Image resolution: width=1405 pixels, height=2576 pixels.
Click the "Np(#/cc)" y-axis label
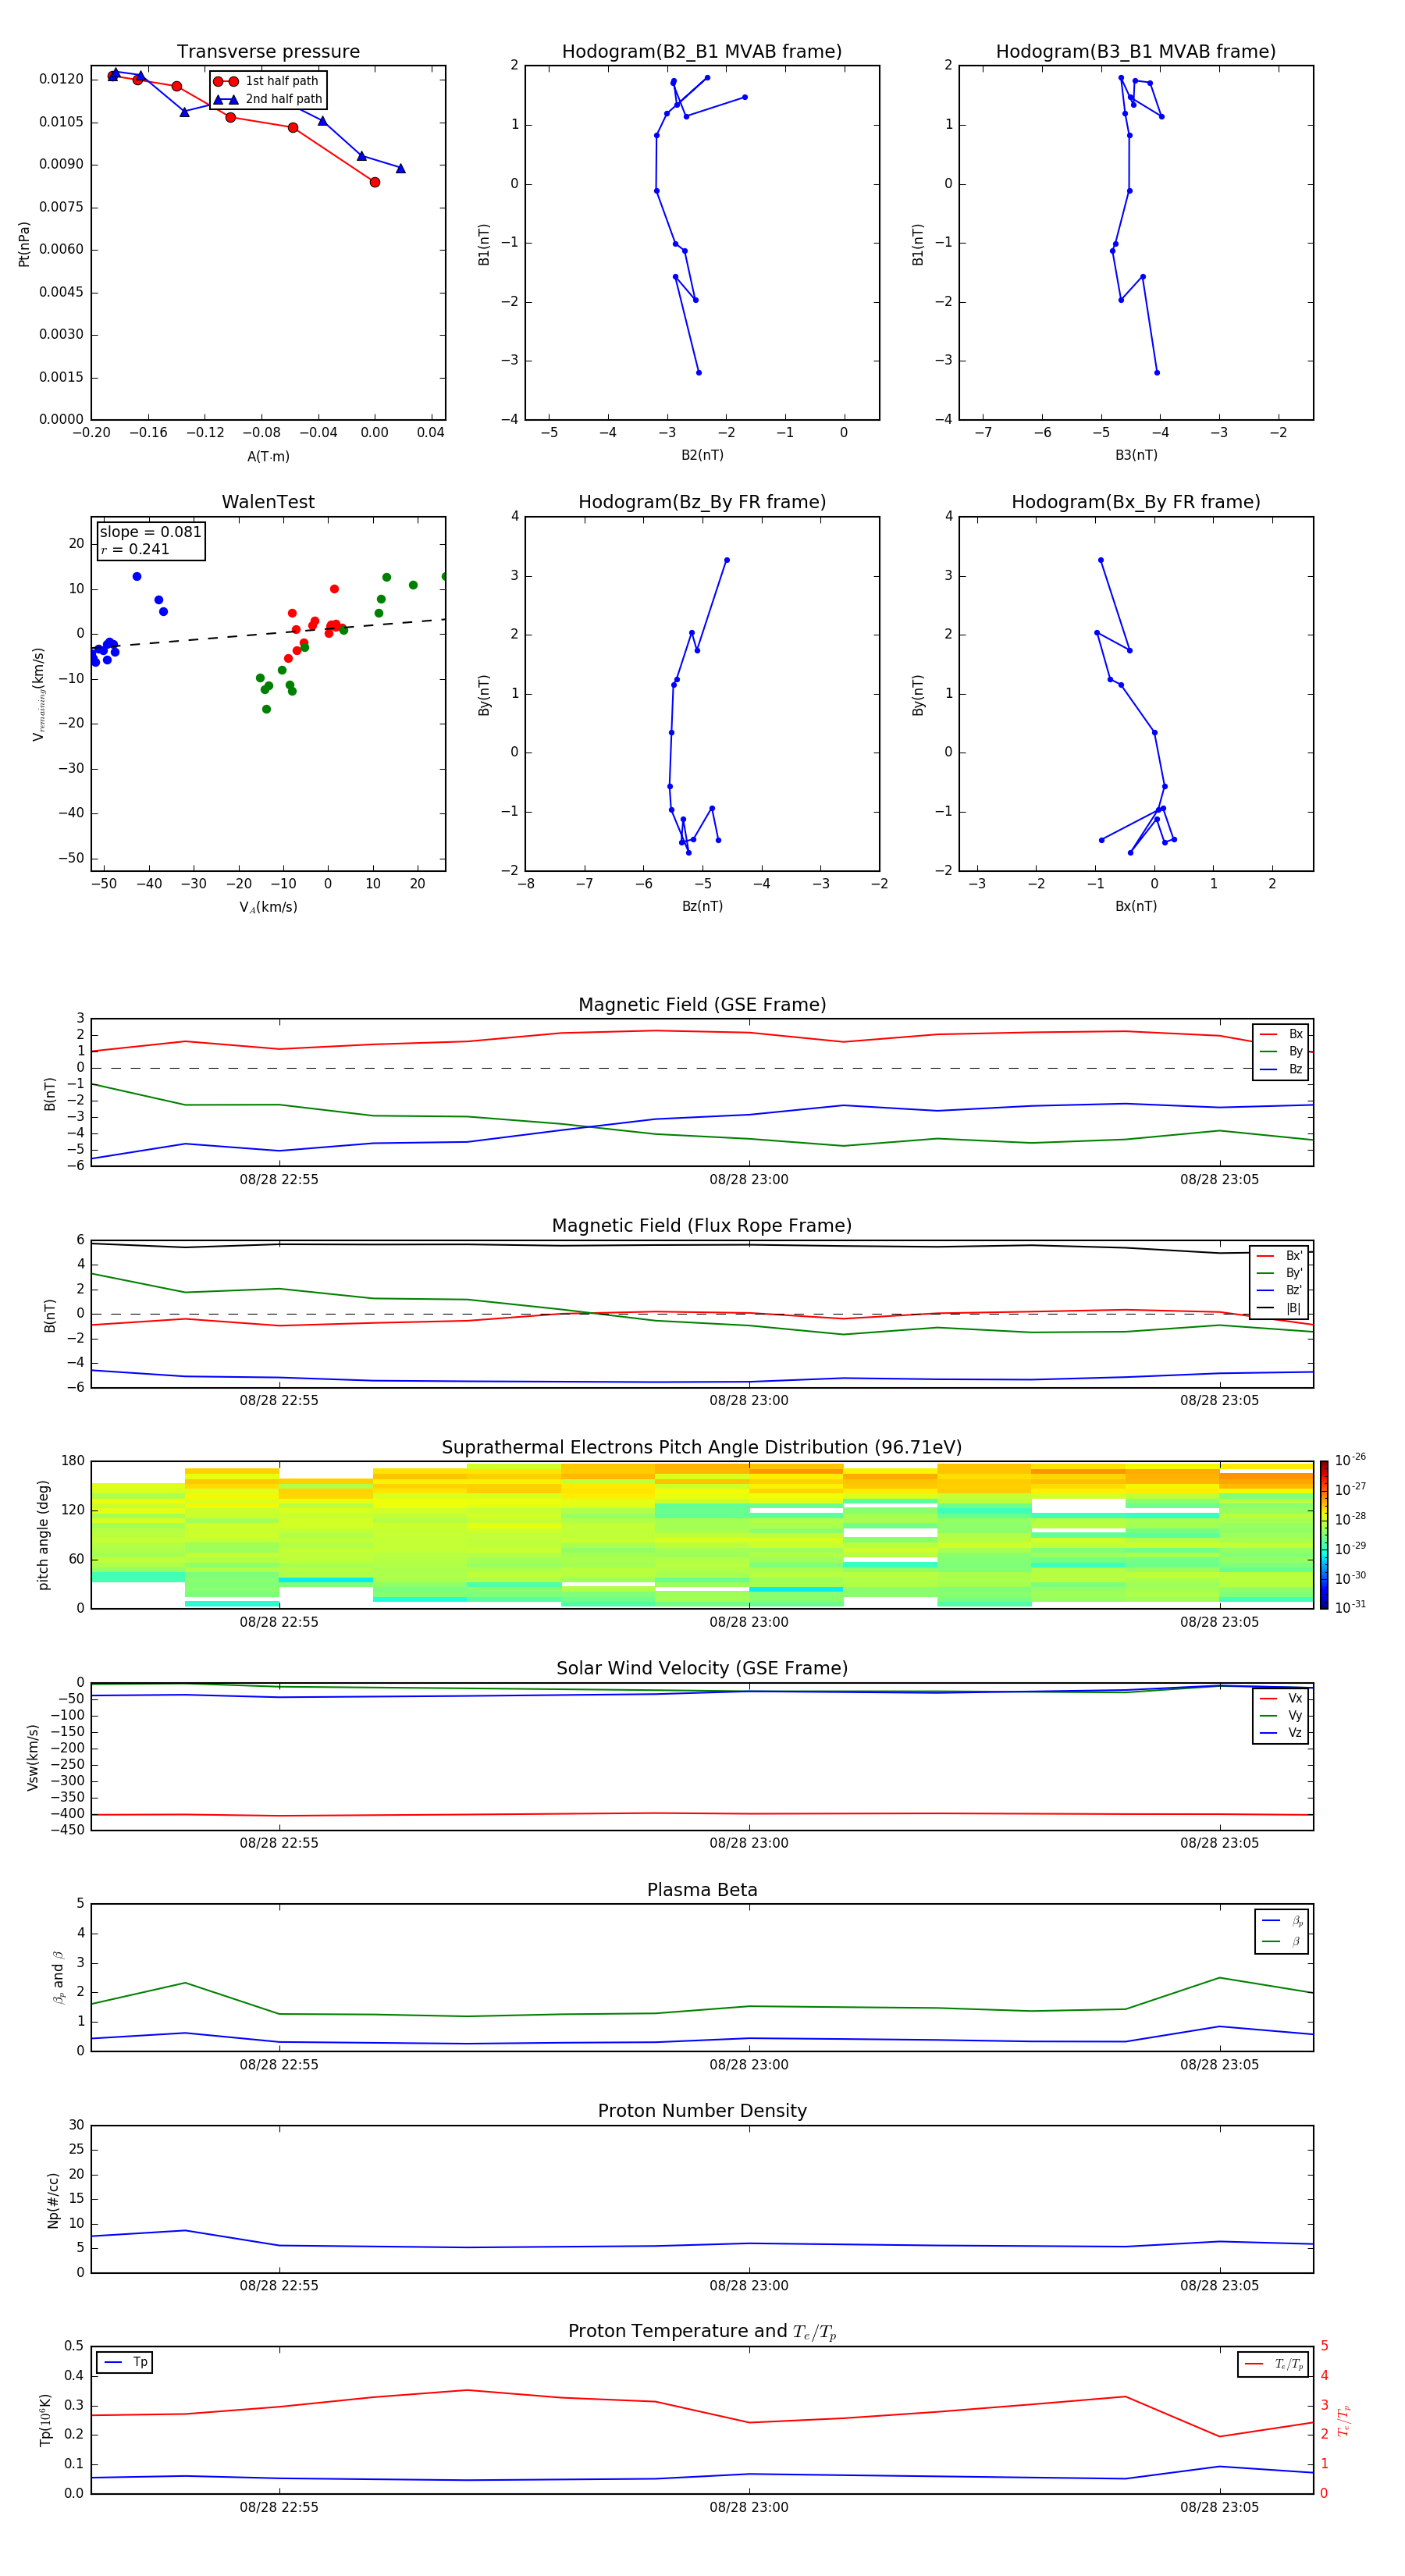53,2199
